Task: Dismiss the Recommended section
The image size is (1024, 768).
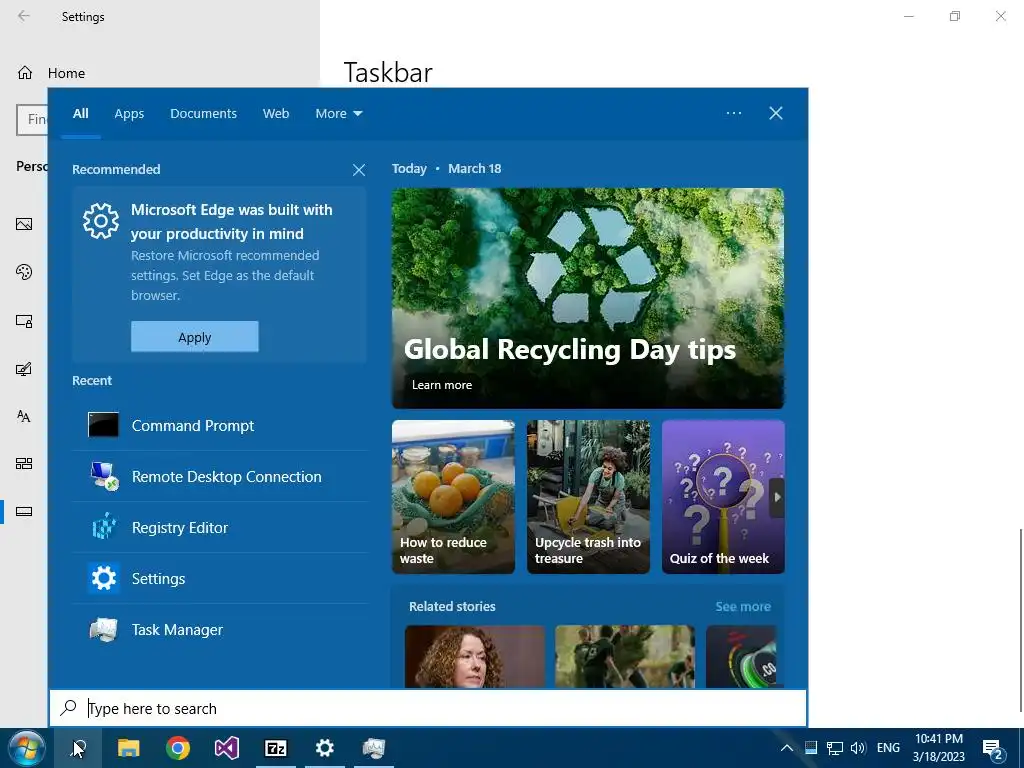Action: coord(359,170)
